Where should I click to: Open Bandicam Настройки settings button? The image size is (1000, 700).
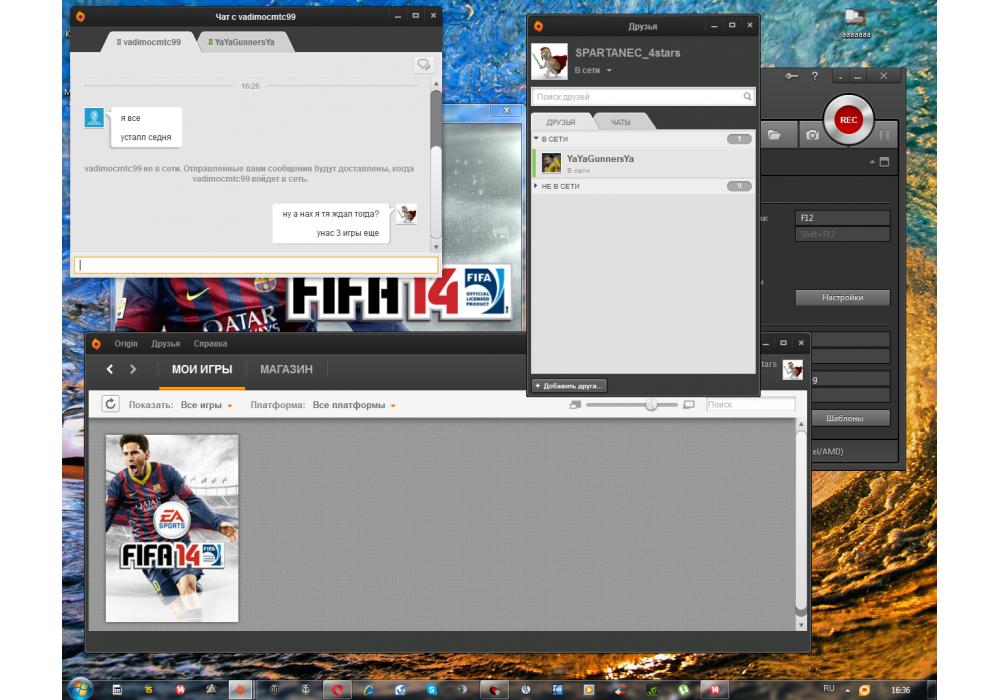coord(842,297)
